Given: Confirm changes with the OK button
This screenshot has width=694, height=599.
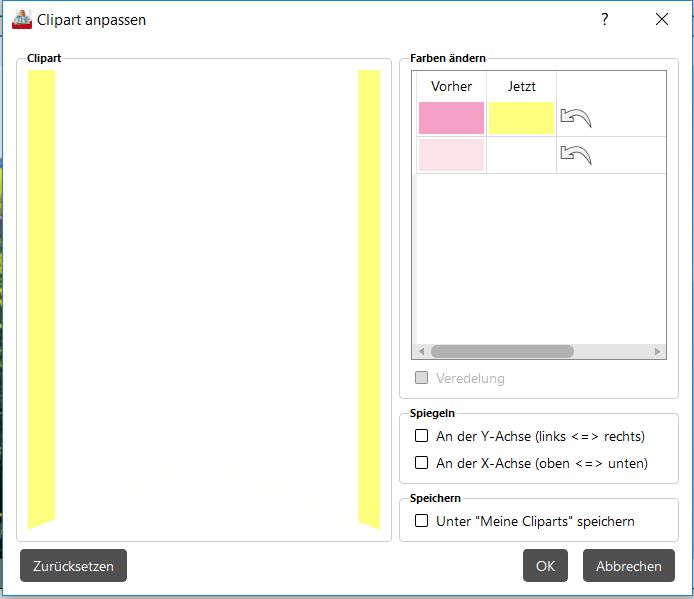Looking at the screenshot, I should (545, 566).
